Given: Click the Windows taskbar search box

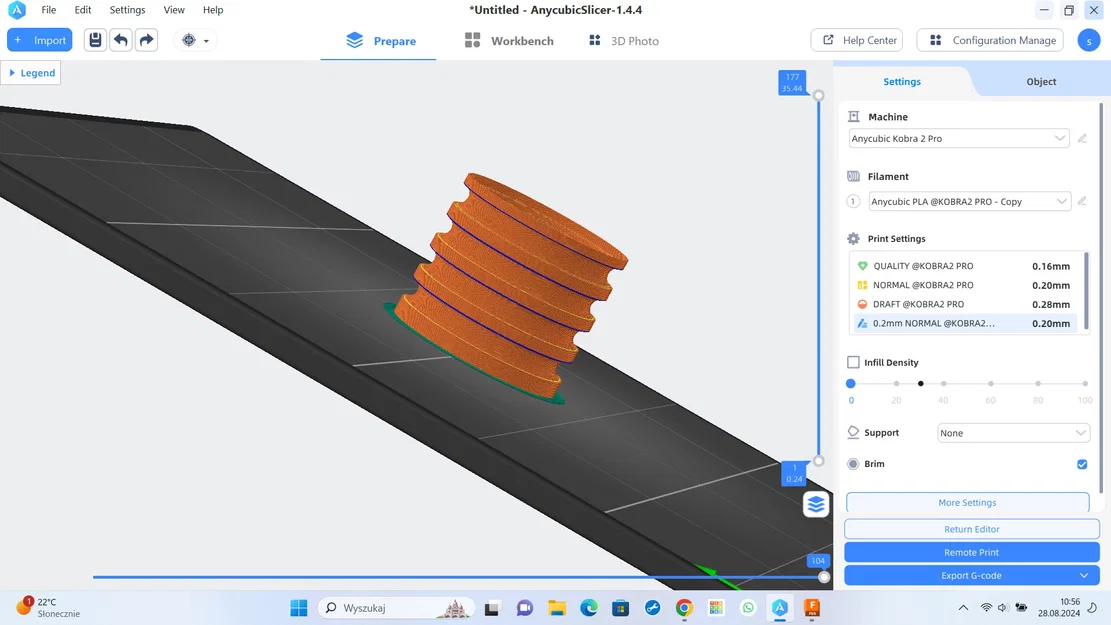Looking at the screenshot, I should 395,608.
